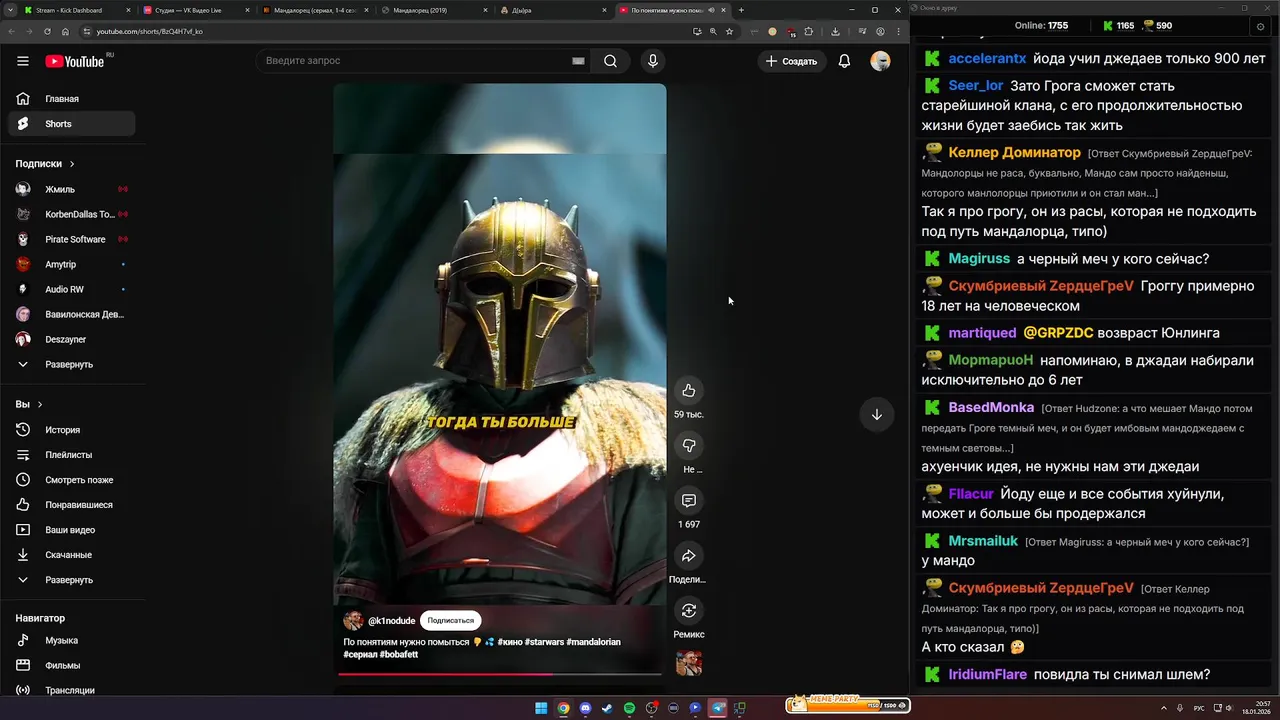Open the @k1nodude channel link
The height and width of the screenshot is (720, 1280).
click(x=391, y=620)
